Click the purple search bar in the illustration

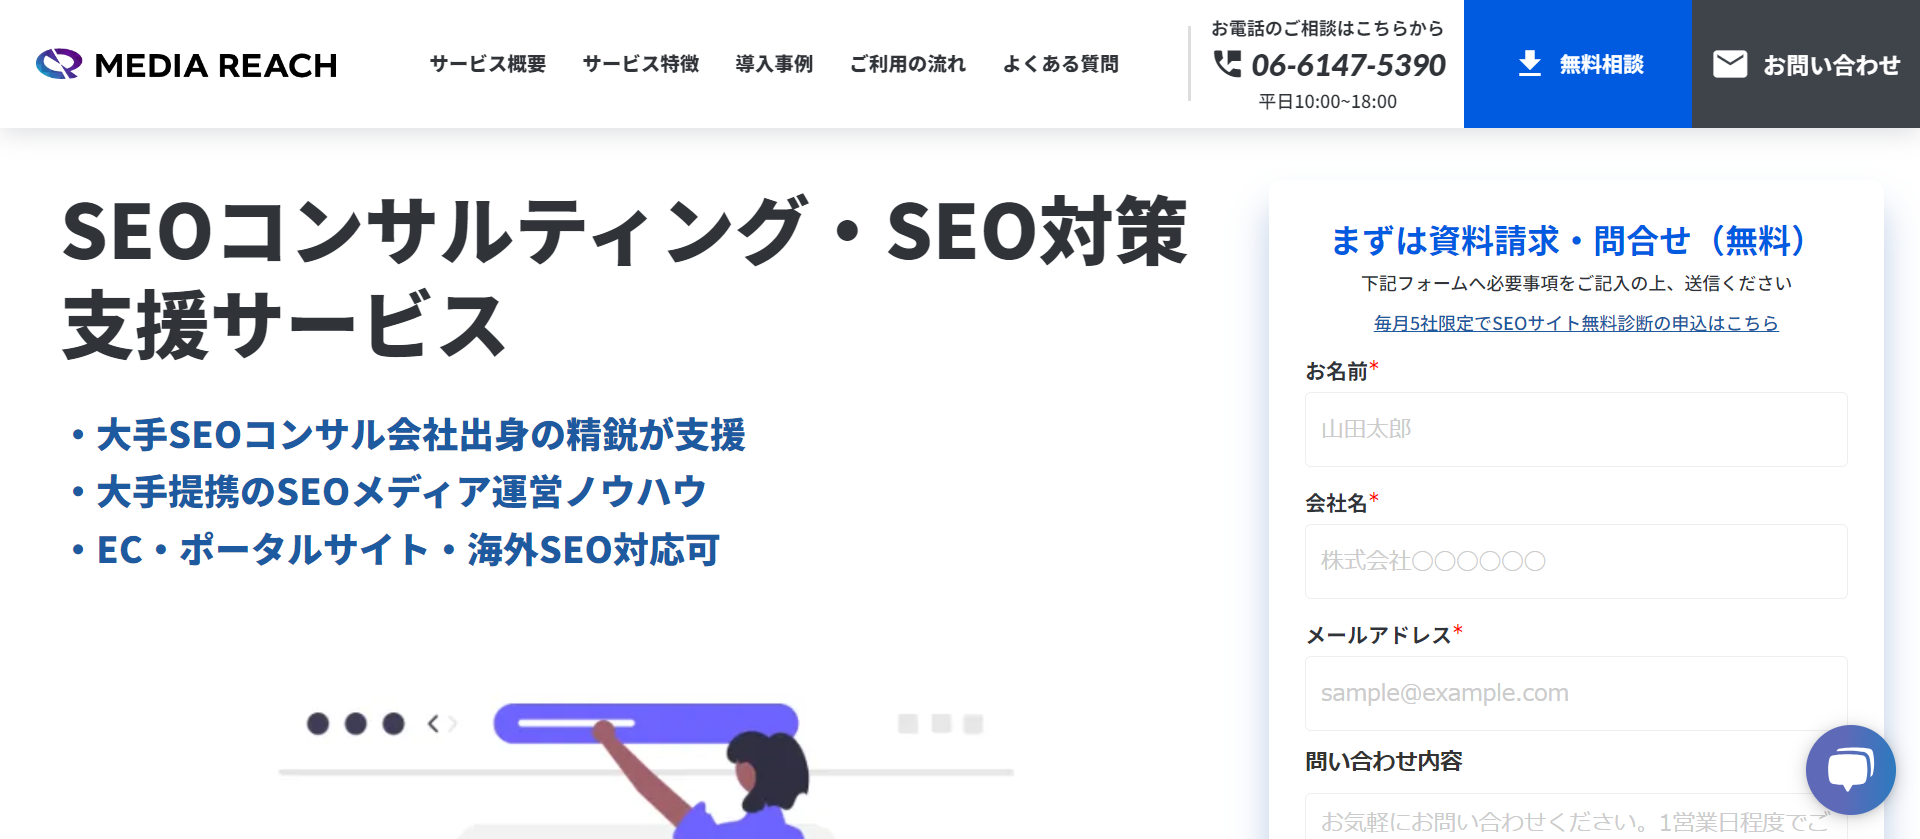click(x=645, y=722)
